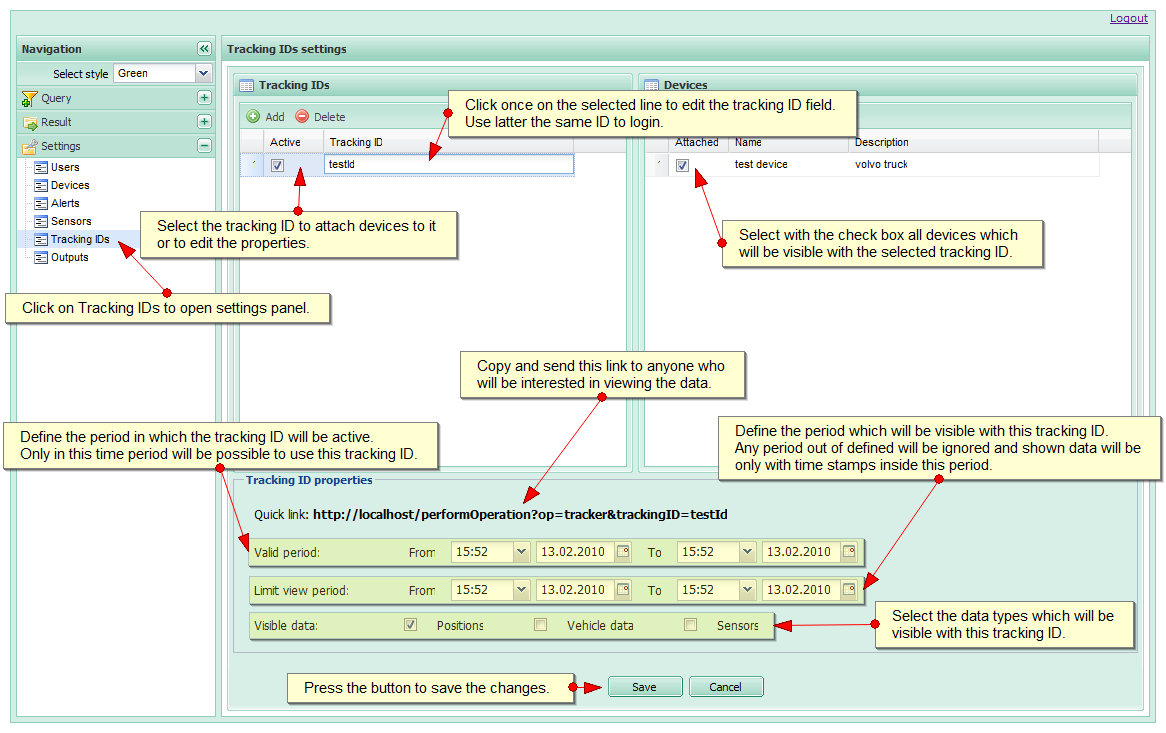
Task: Click the Users tree item icon
Action: [x=41, y=168]
